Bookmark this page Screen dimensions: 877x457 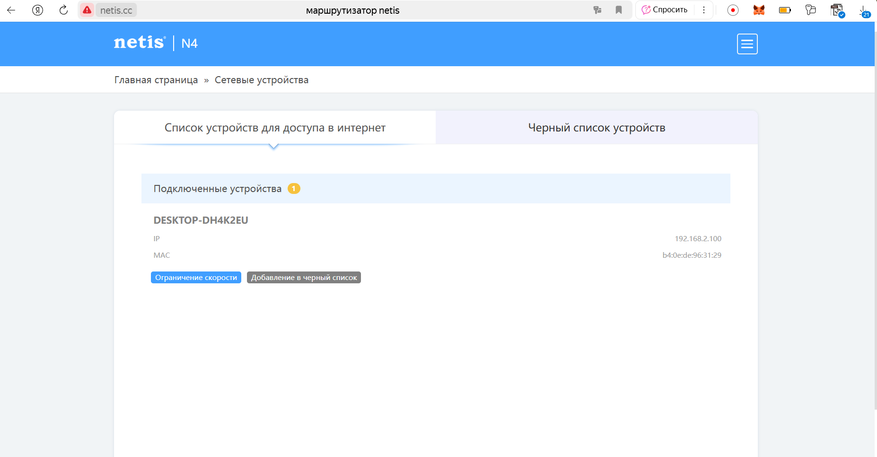619,10
